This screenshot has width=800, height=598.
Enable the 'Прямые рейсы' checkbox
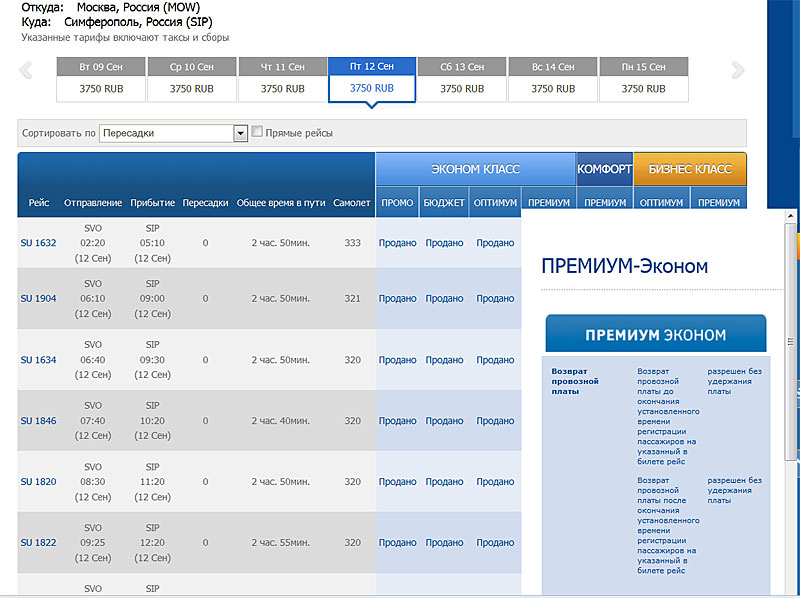pos(257,132)
